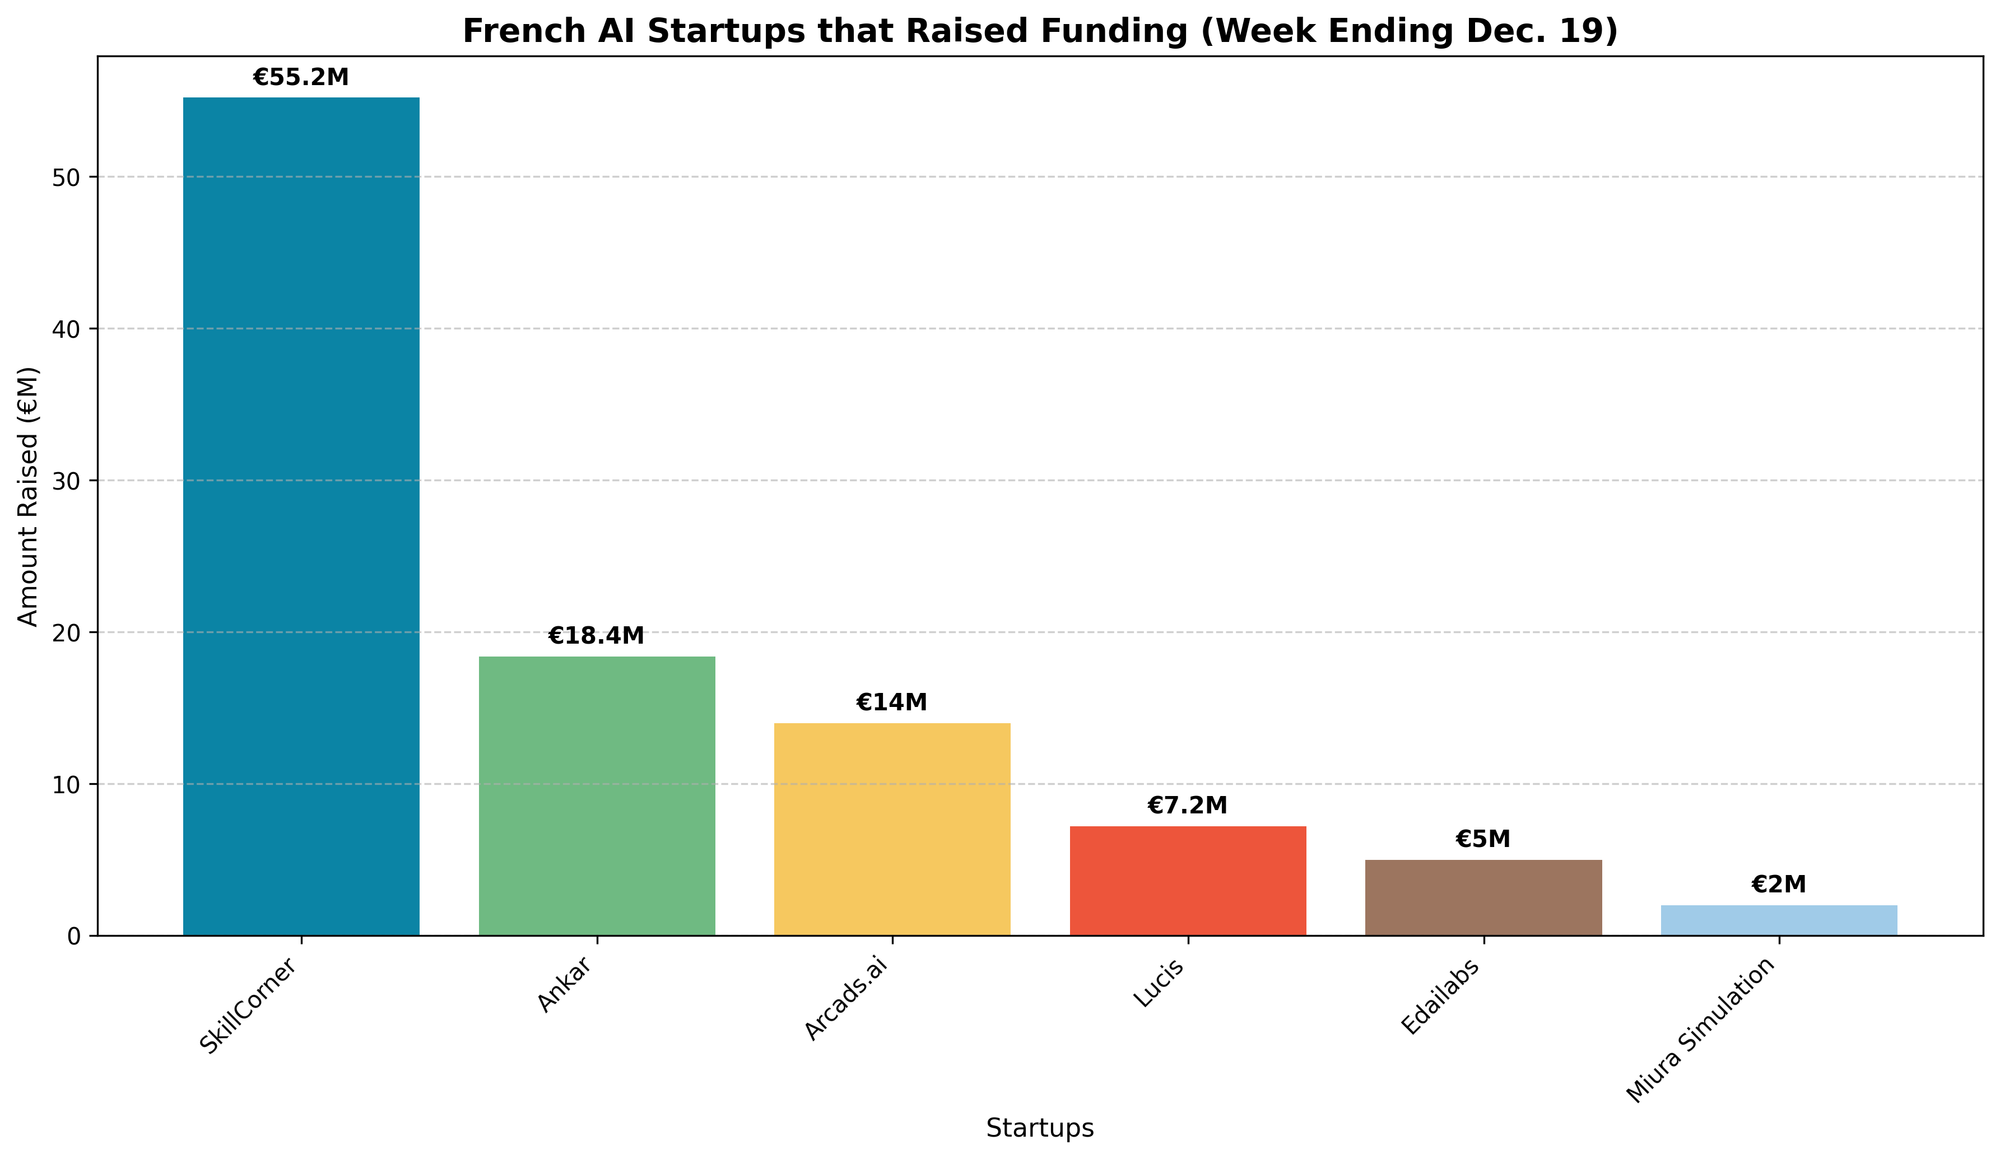Image resolution: width=2000 pixels, height=1159 pixels.
Task: Click the €14M value label
Action: 892,703
